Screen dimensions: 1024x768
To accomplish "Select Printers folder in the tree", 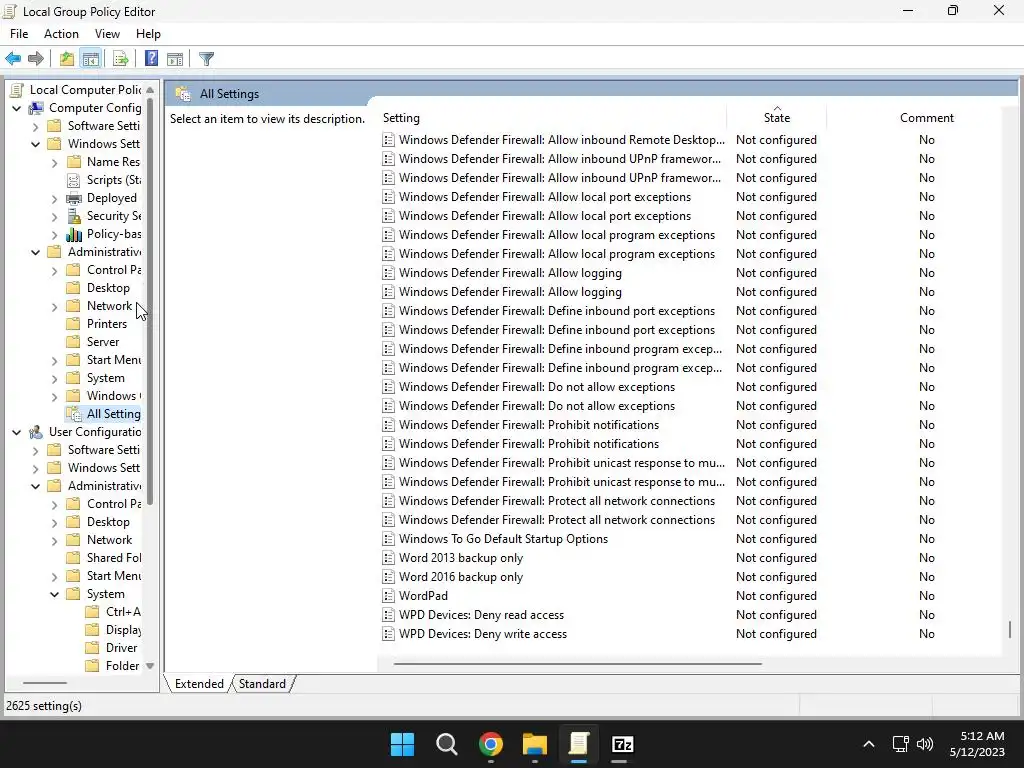I will (x=107, y=324).
